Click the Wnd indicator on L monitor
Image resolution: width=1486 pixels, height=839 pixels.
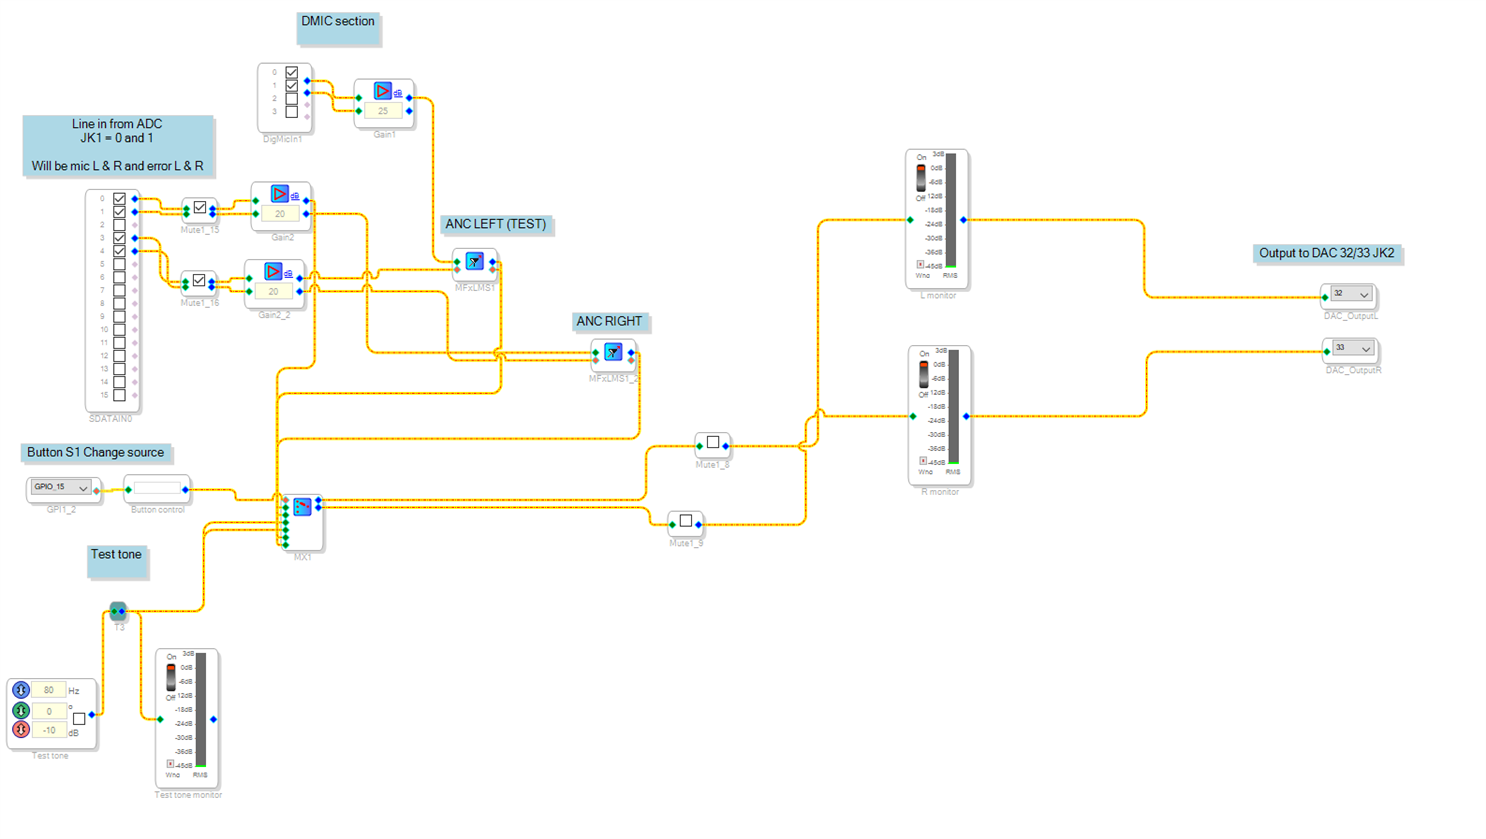920,265
